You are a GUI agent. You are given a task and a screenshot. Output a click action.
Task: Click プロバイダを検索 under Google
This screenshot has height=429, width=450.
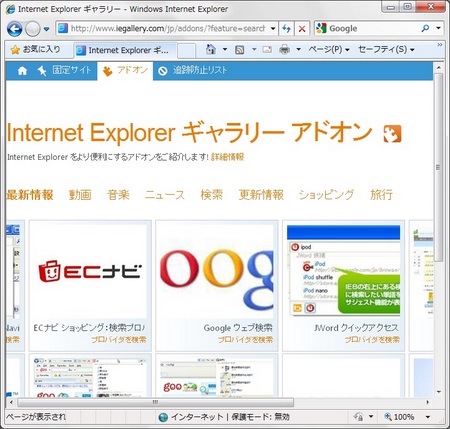(x=245, y=340)
